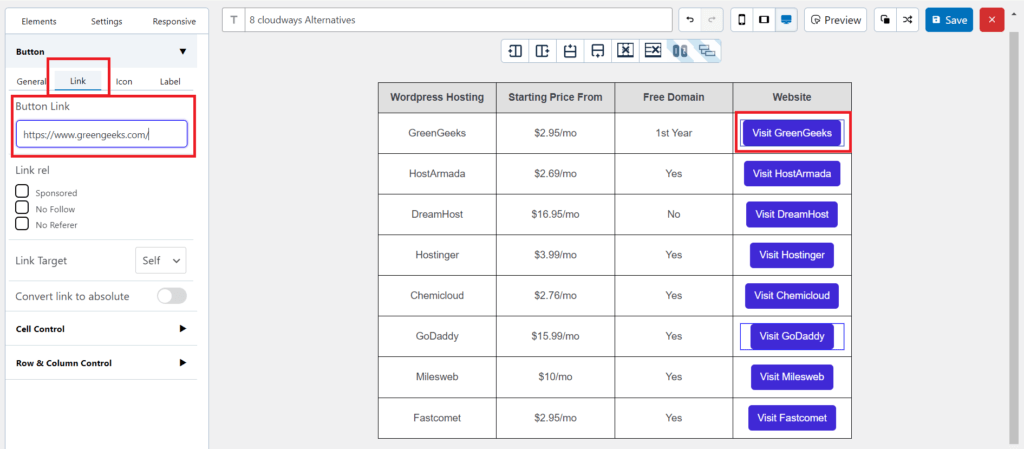Select the Visit Fastcomet button
This screenshot has height=449, width=1024.
[792, 418]
